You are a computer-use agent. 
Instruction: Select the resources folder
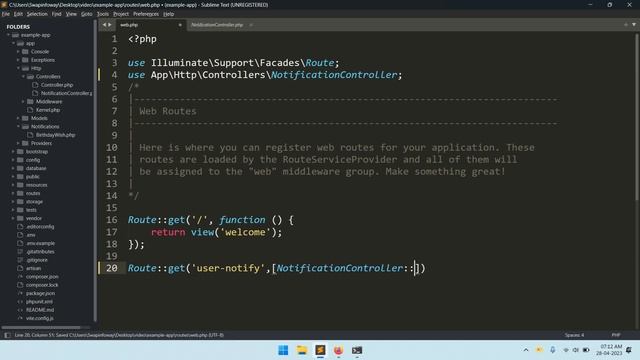coord(36,185)
